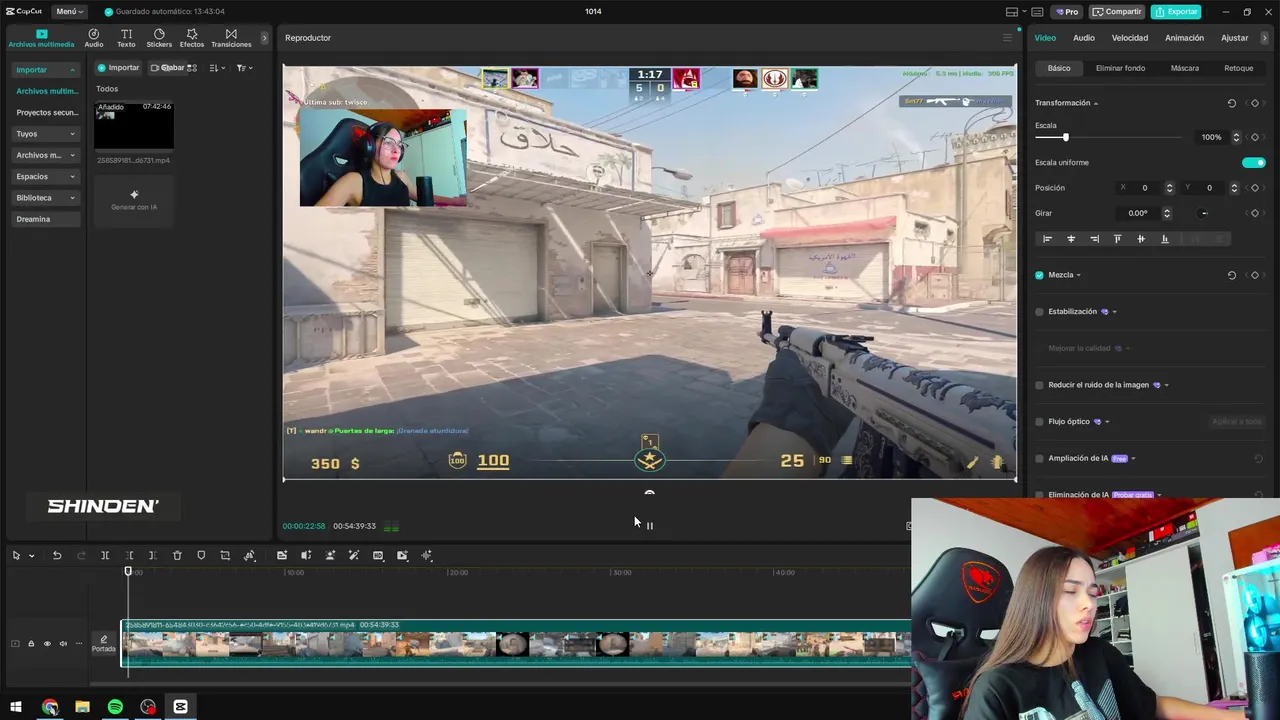Edit the Portada cover

(x=104, y=644)
